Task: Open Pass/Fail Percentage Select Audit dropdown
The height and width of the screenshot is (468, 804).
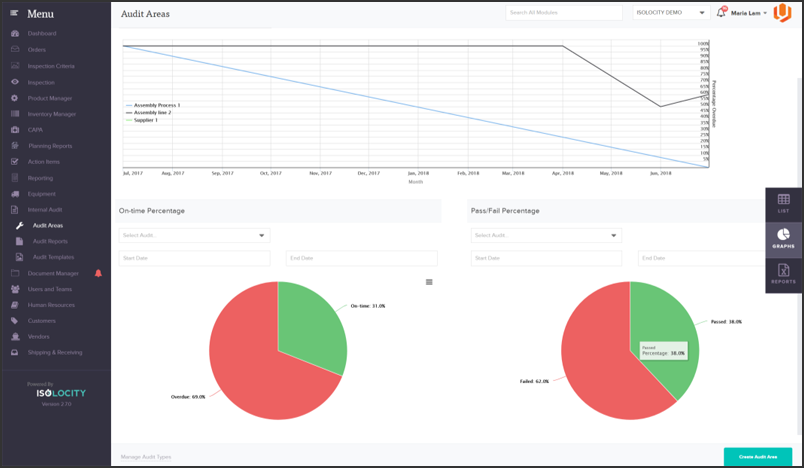Action: pyautogui.click(x=546, y=235)
